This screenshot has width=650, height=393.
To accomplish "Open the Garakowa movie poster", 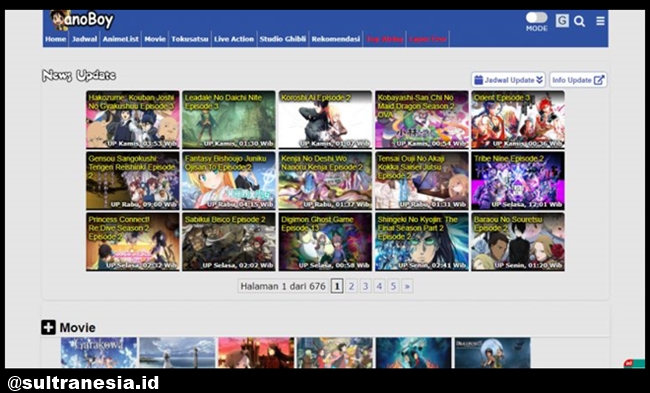I will click(99, 353).
